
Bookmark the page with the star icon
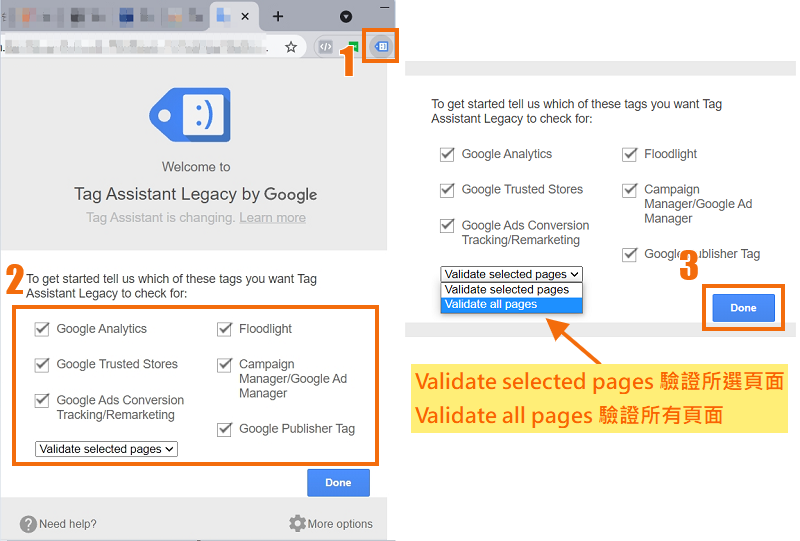[291, 47]
